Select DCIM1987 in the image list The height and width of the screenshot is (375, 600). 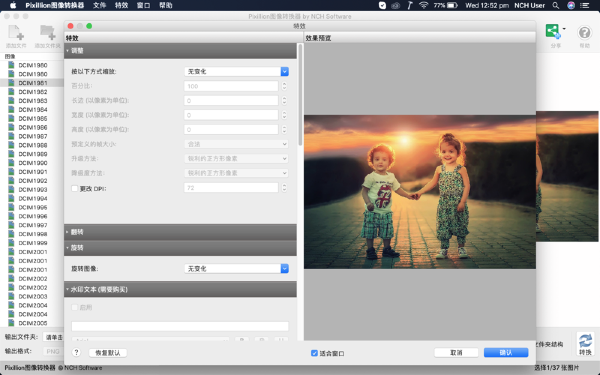click(x=33, y=136)
